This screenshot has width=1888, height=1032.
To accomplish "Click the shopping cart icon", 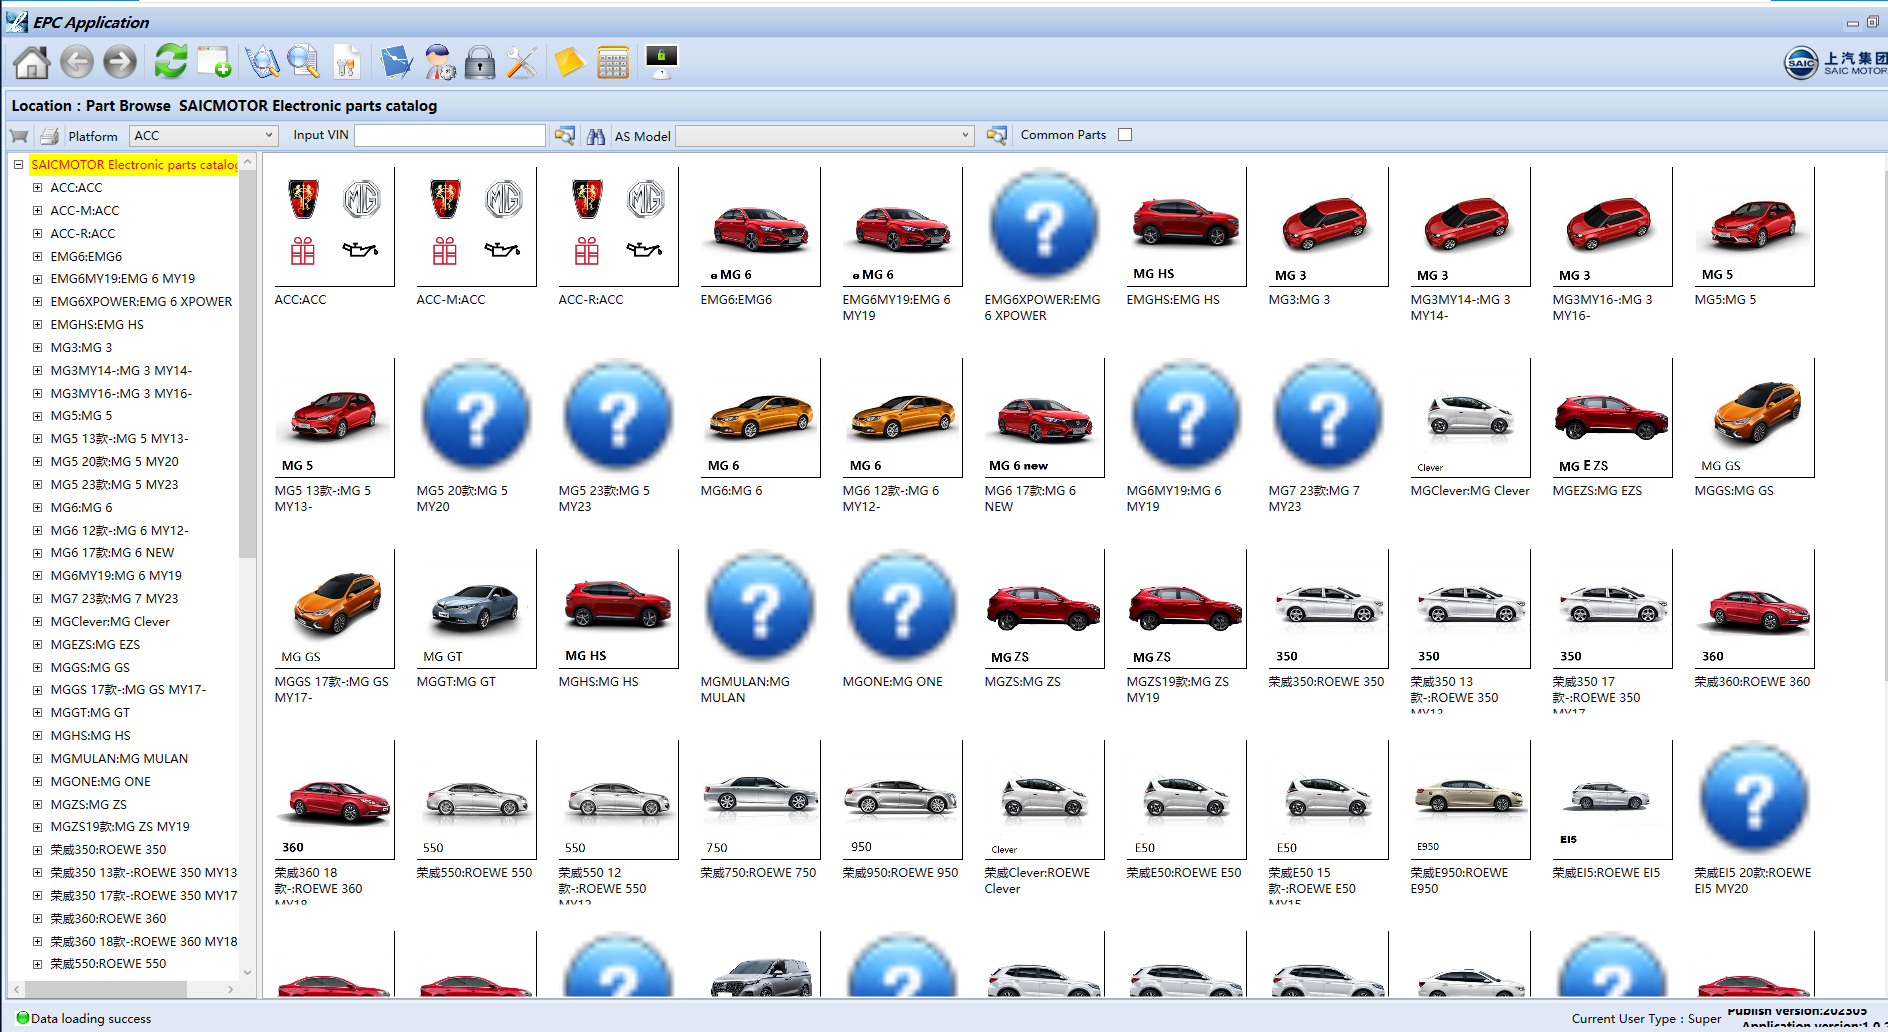I will [x=19, y=136].
